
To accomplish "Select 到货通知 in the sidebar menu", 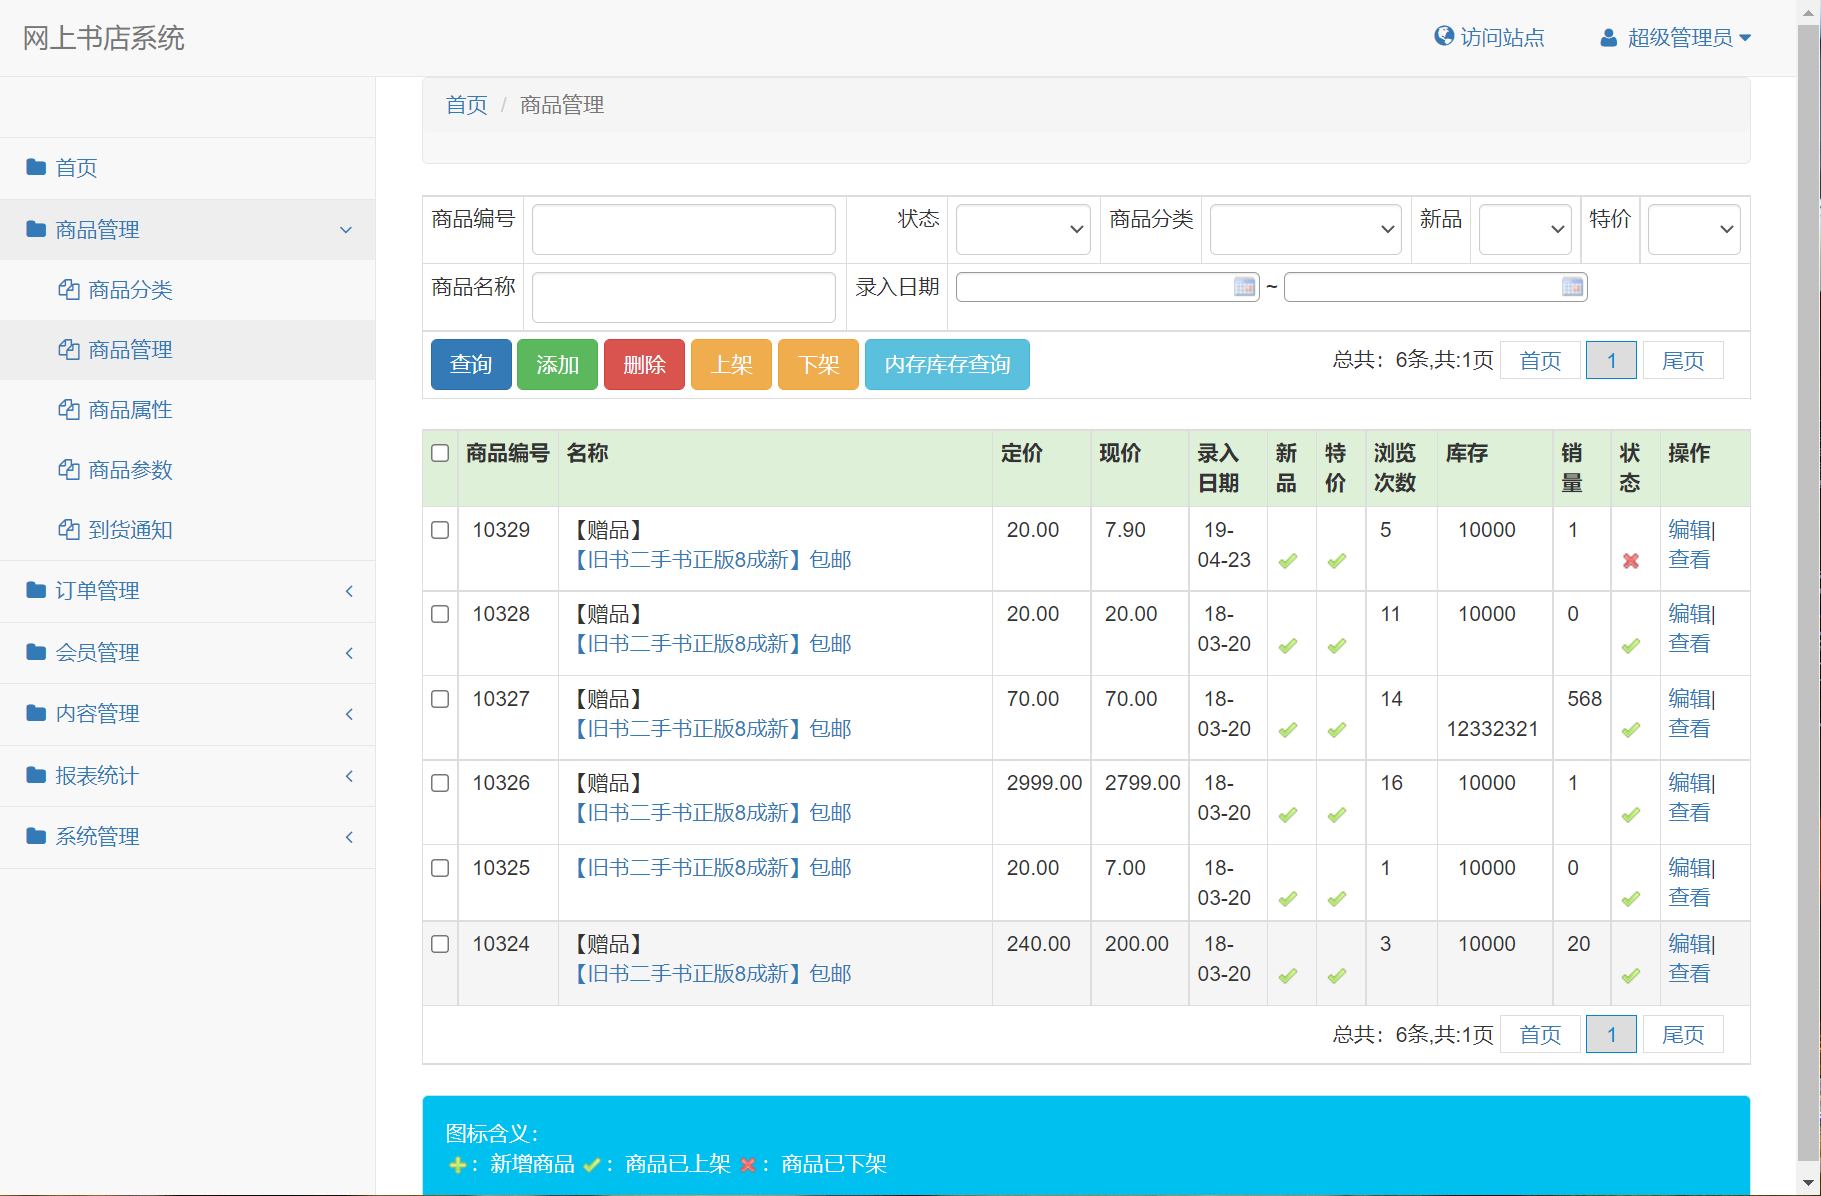I will pos(129,530).
